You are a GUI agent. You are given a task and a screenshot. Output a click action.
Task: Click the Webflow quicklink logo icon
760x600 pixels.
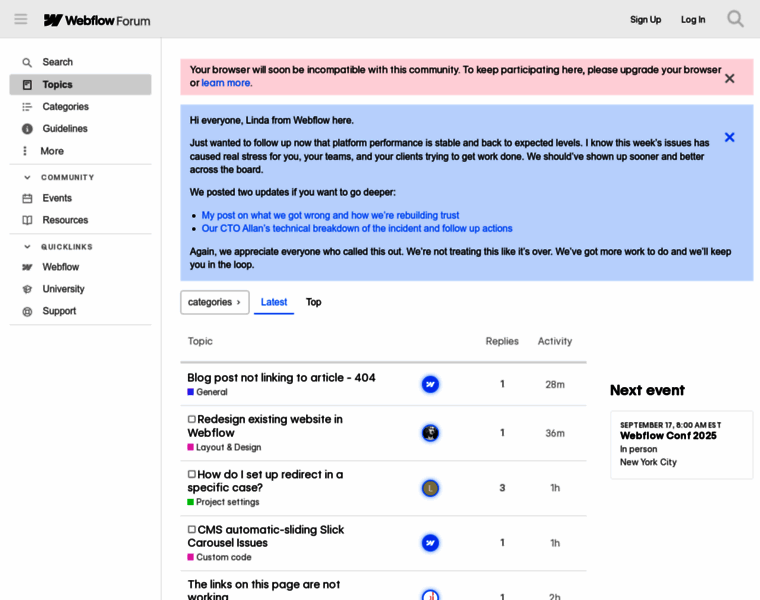[27, 267]
